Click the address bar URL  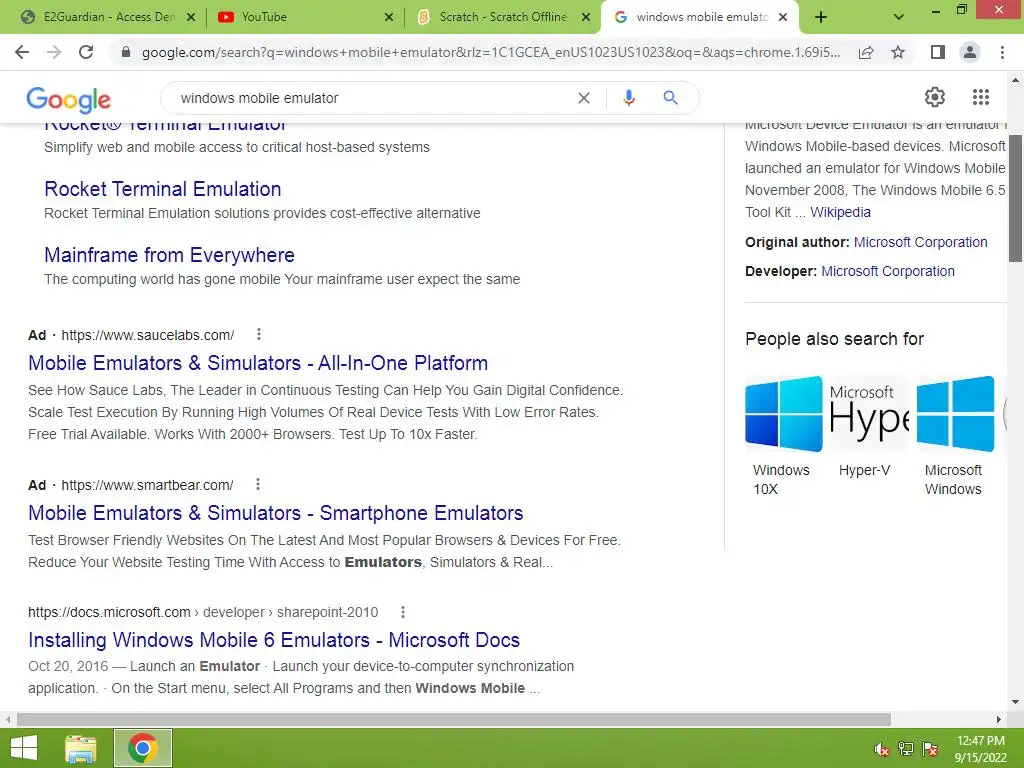(x=490, y=52)
